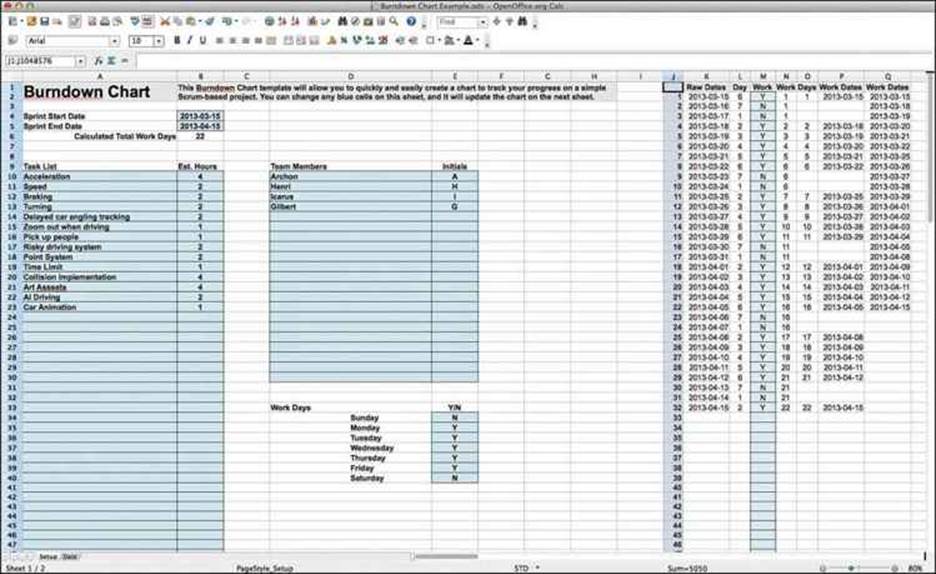Click the Function equals icon

(x=125, y=61)
